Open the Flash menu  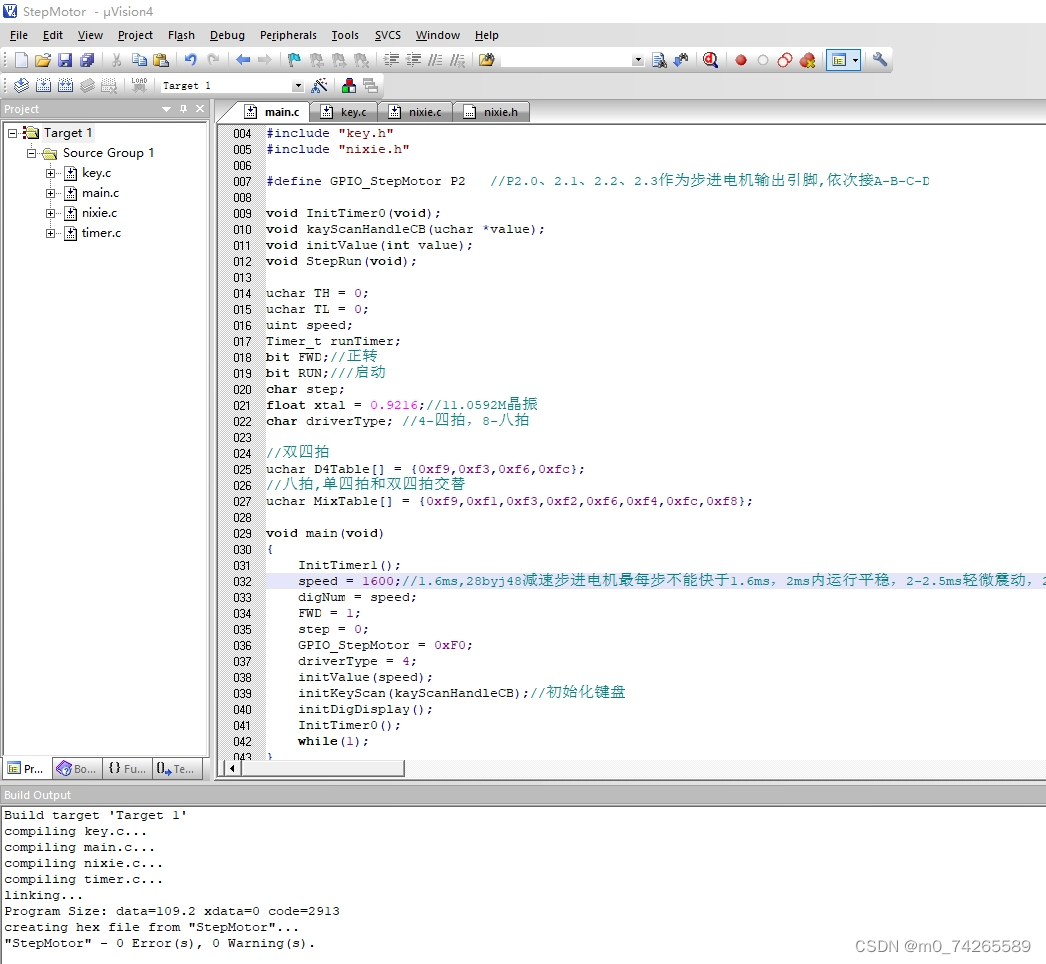point(181,35)
